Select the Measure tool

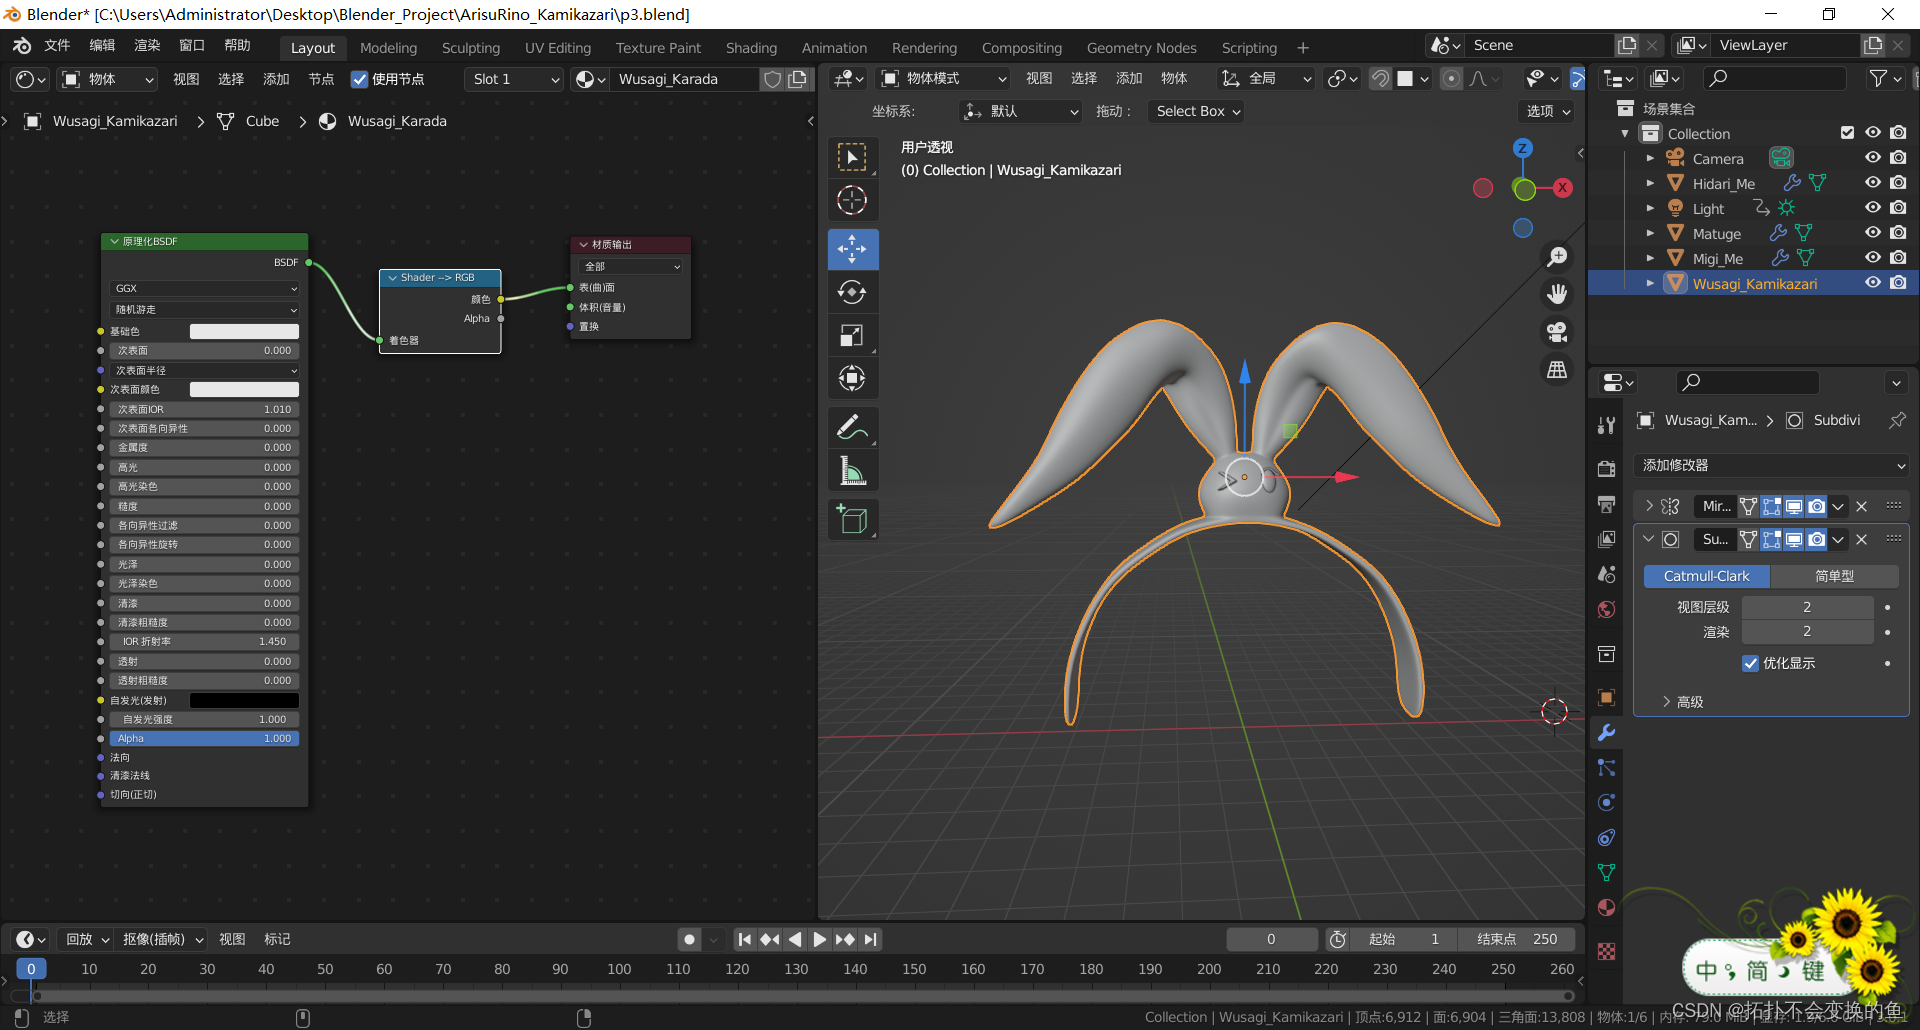tap(852, 470)
